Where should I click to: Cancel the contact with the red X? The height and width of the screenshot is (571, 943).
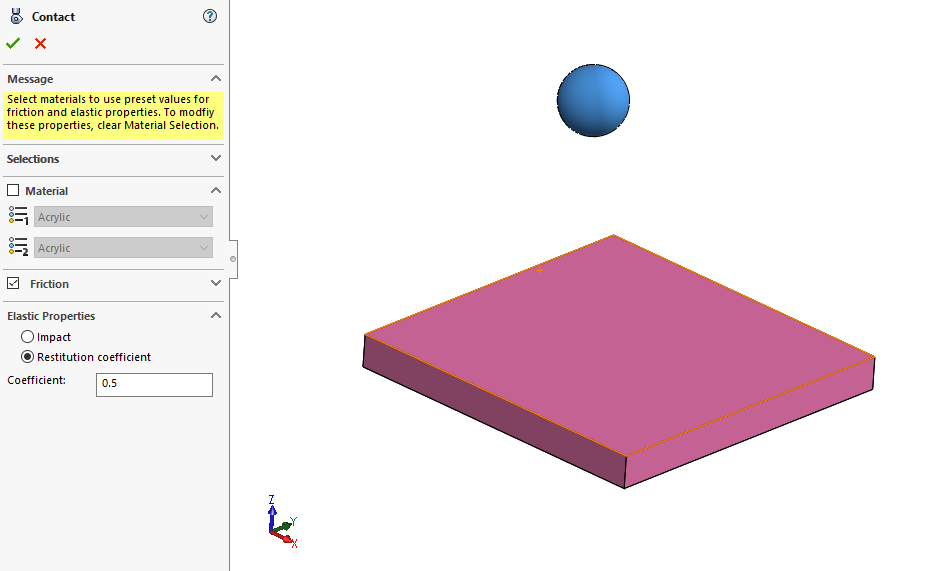[40, 43]
